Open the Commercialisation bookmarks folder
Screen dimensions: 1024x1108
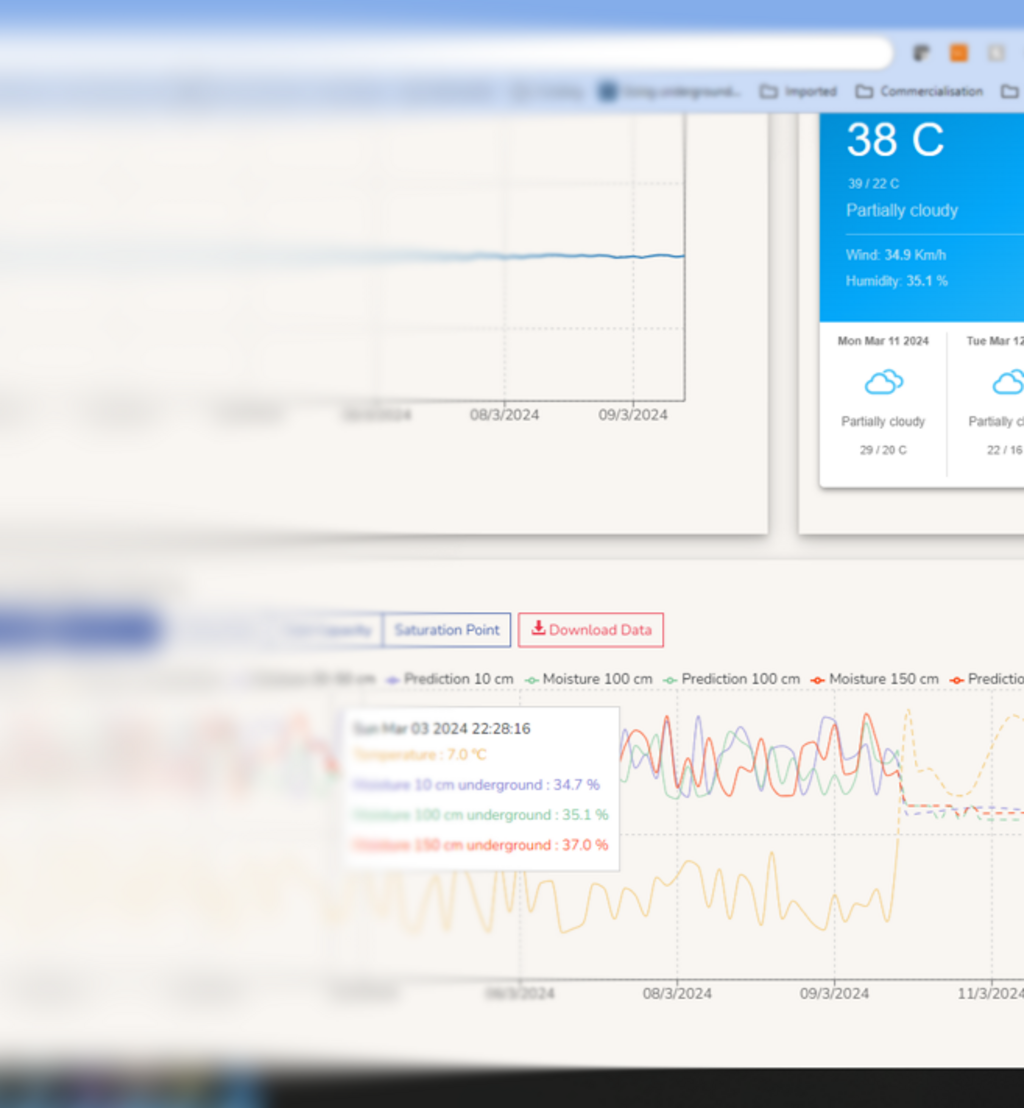(920, 92)
